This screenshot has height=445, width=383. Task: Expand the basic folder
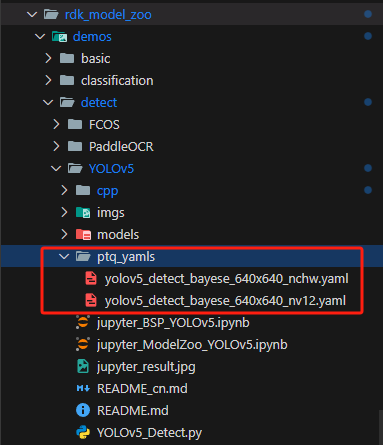tap(48, 58)
